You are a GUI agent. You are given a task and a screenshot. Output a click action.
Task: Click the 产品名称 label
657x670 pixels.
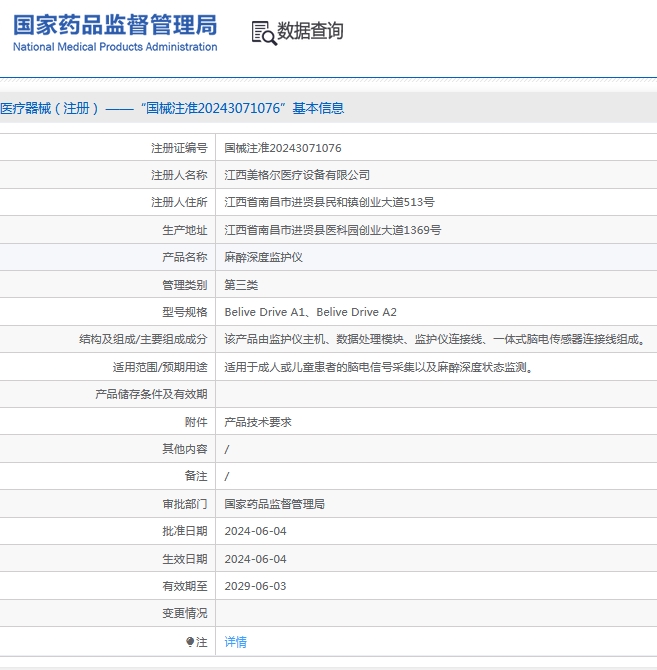pyautogui.click(x=185, y=257)
